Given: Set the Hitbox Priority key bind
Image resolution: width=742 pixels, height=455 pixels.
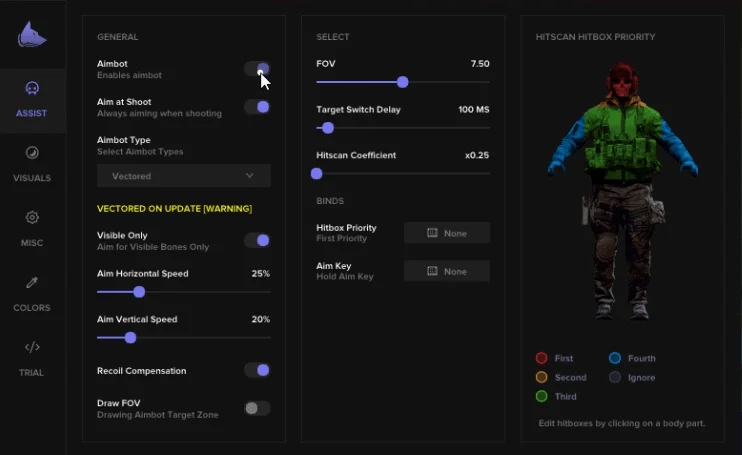Looking at the screenshot, I should [x=447, y=233].
